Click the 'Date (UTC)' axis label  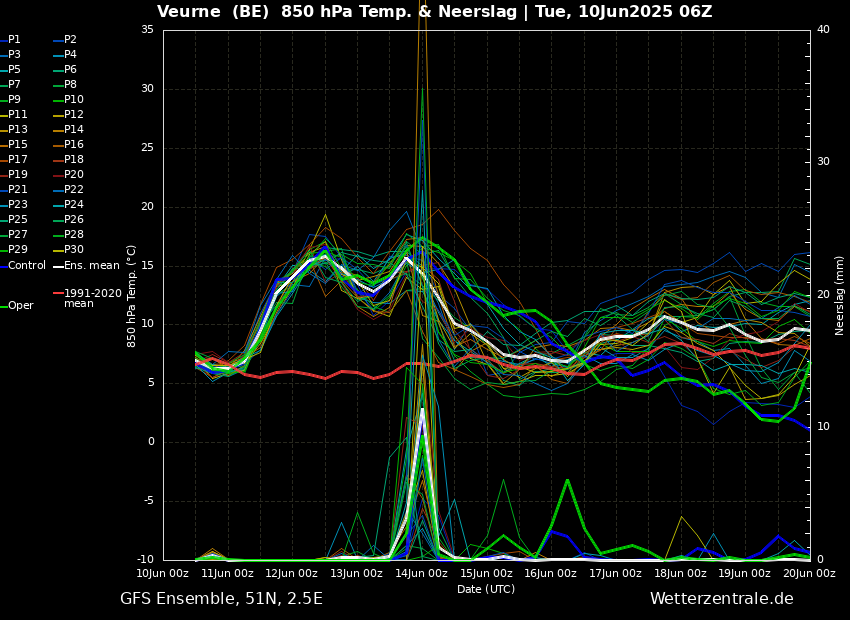(486, 589)
